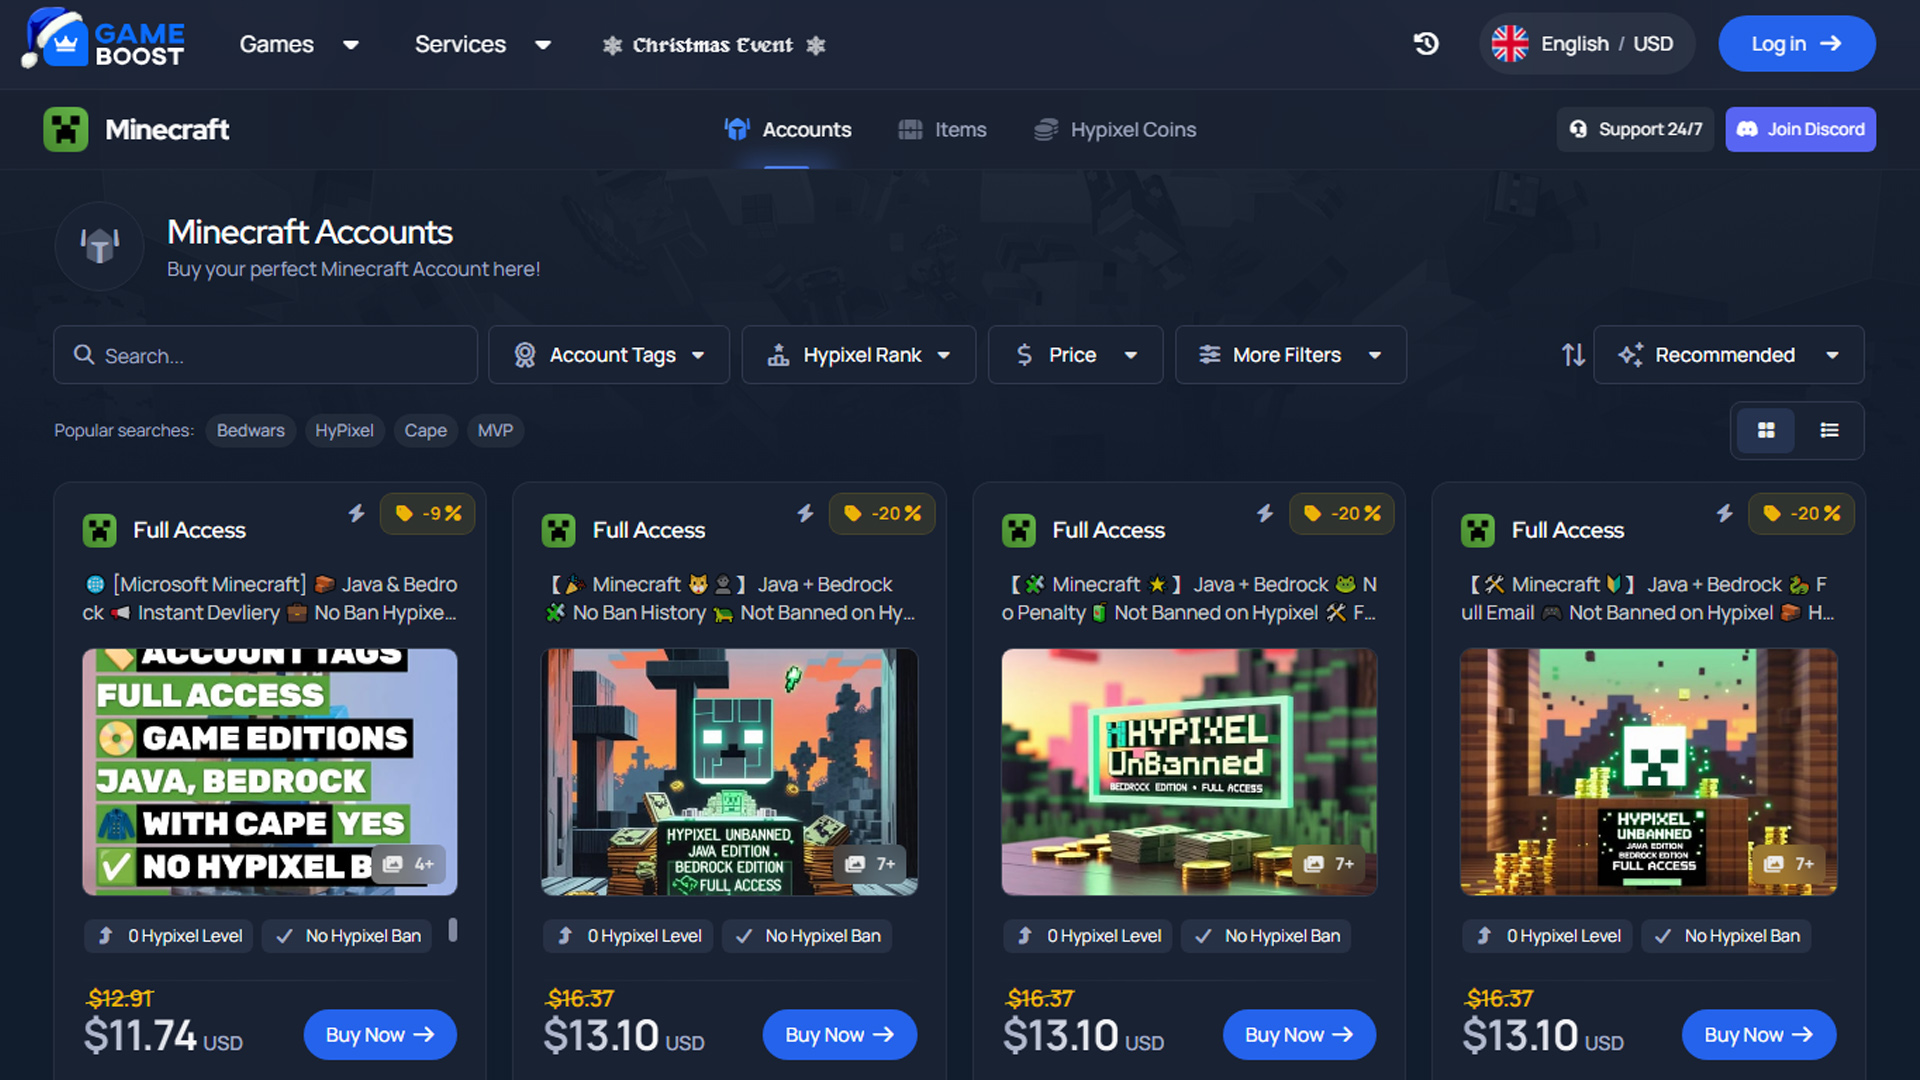Click the Log in button
This screenshot has width=1920, height=1080.
[1797, 43]
